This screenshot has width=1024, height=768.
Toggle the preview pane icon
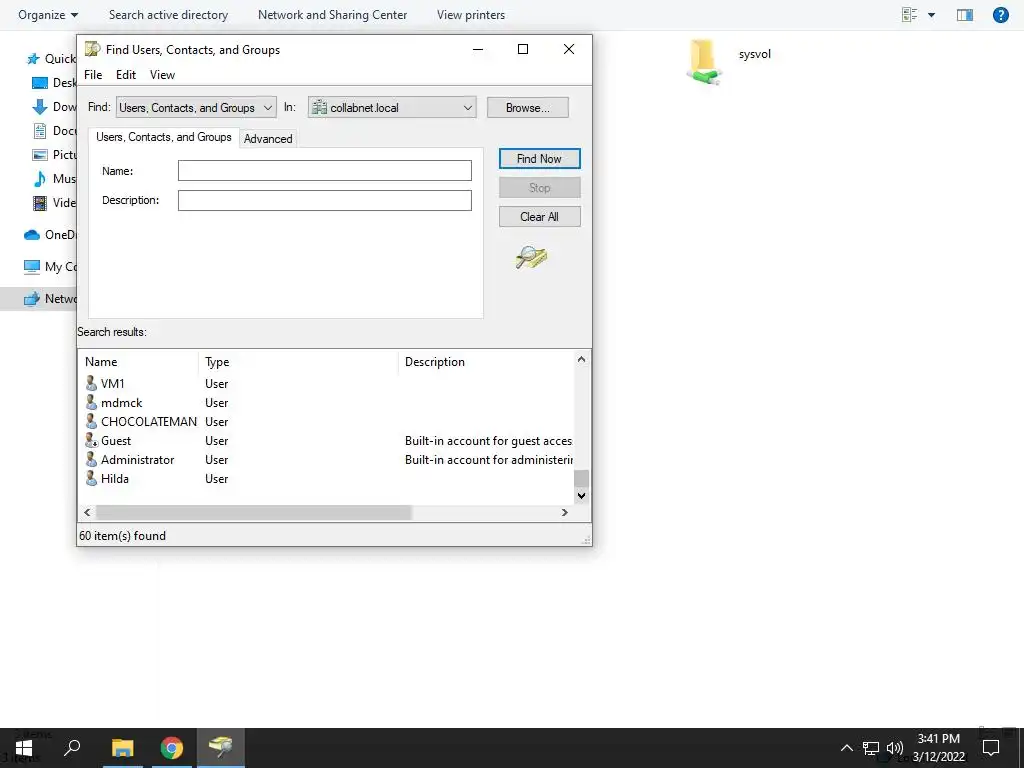point(965,14)
